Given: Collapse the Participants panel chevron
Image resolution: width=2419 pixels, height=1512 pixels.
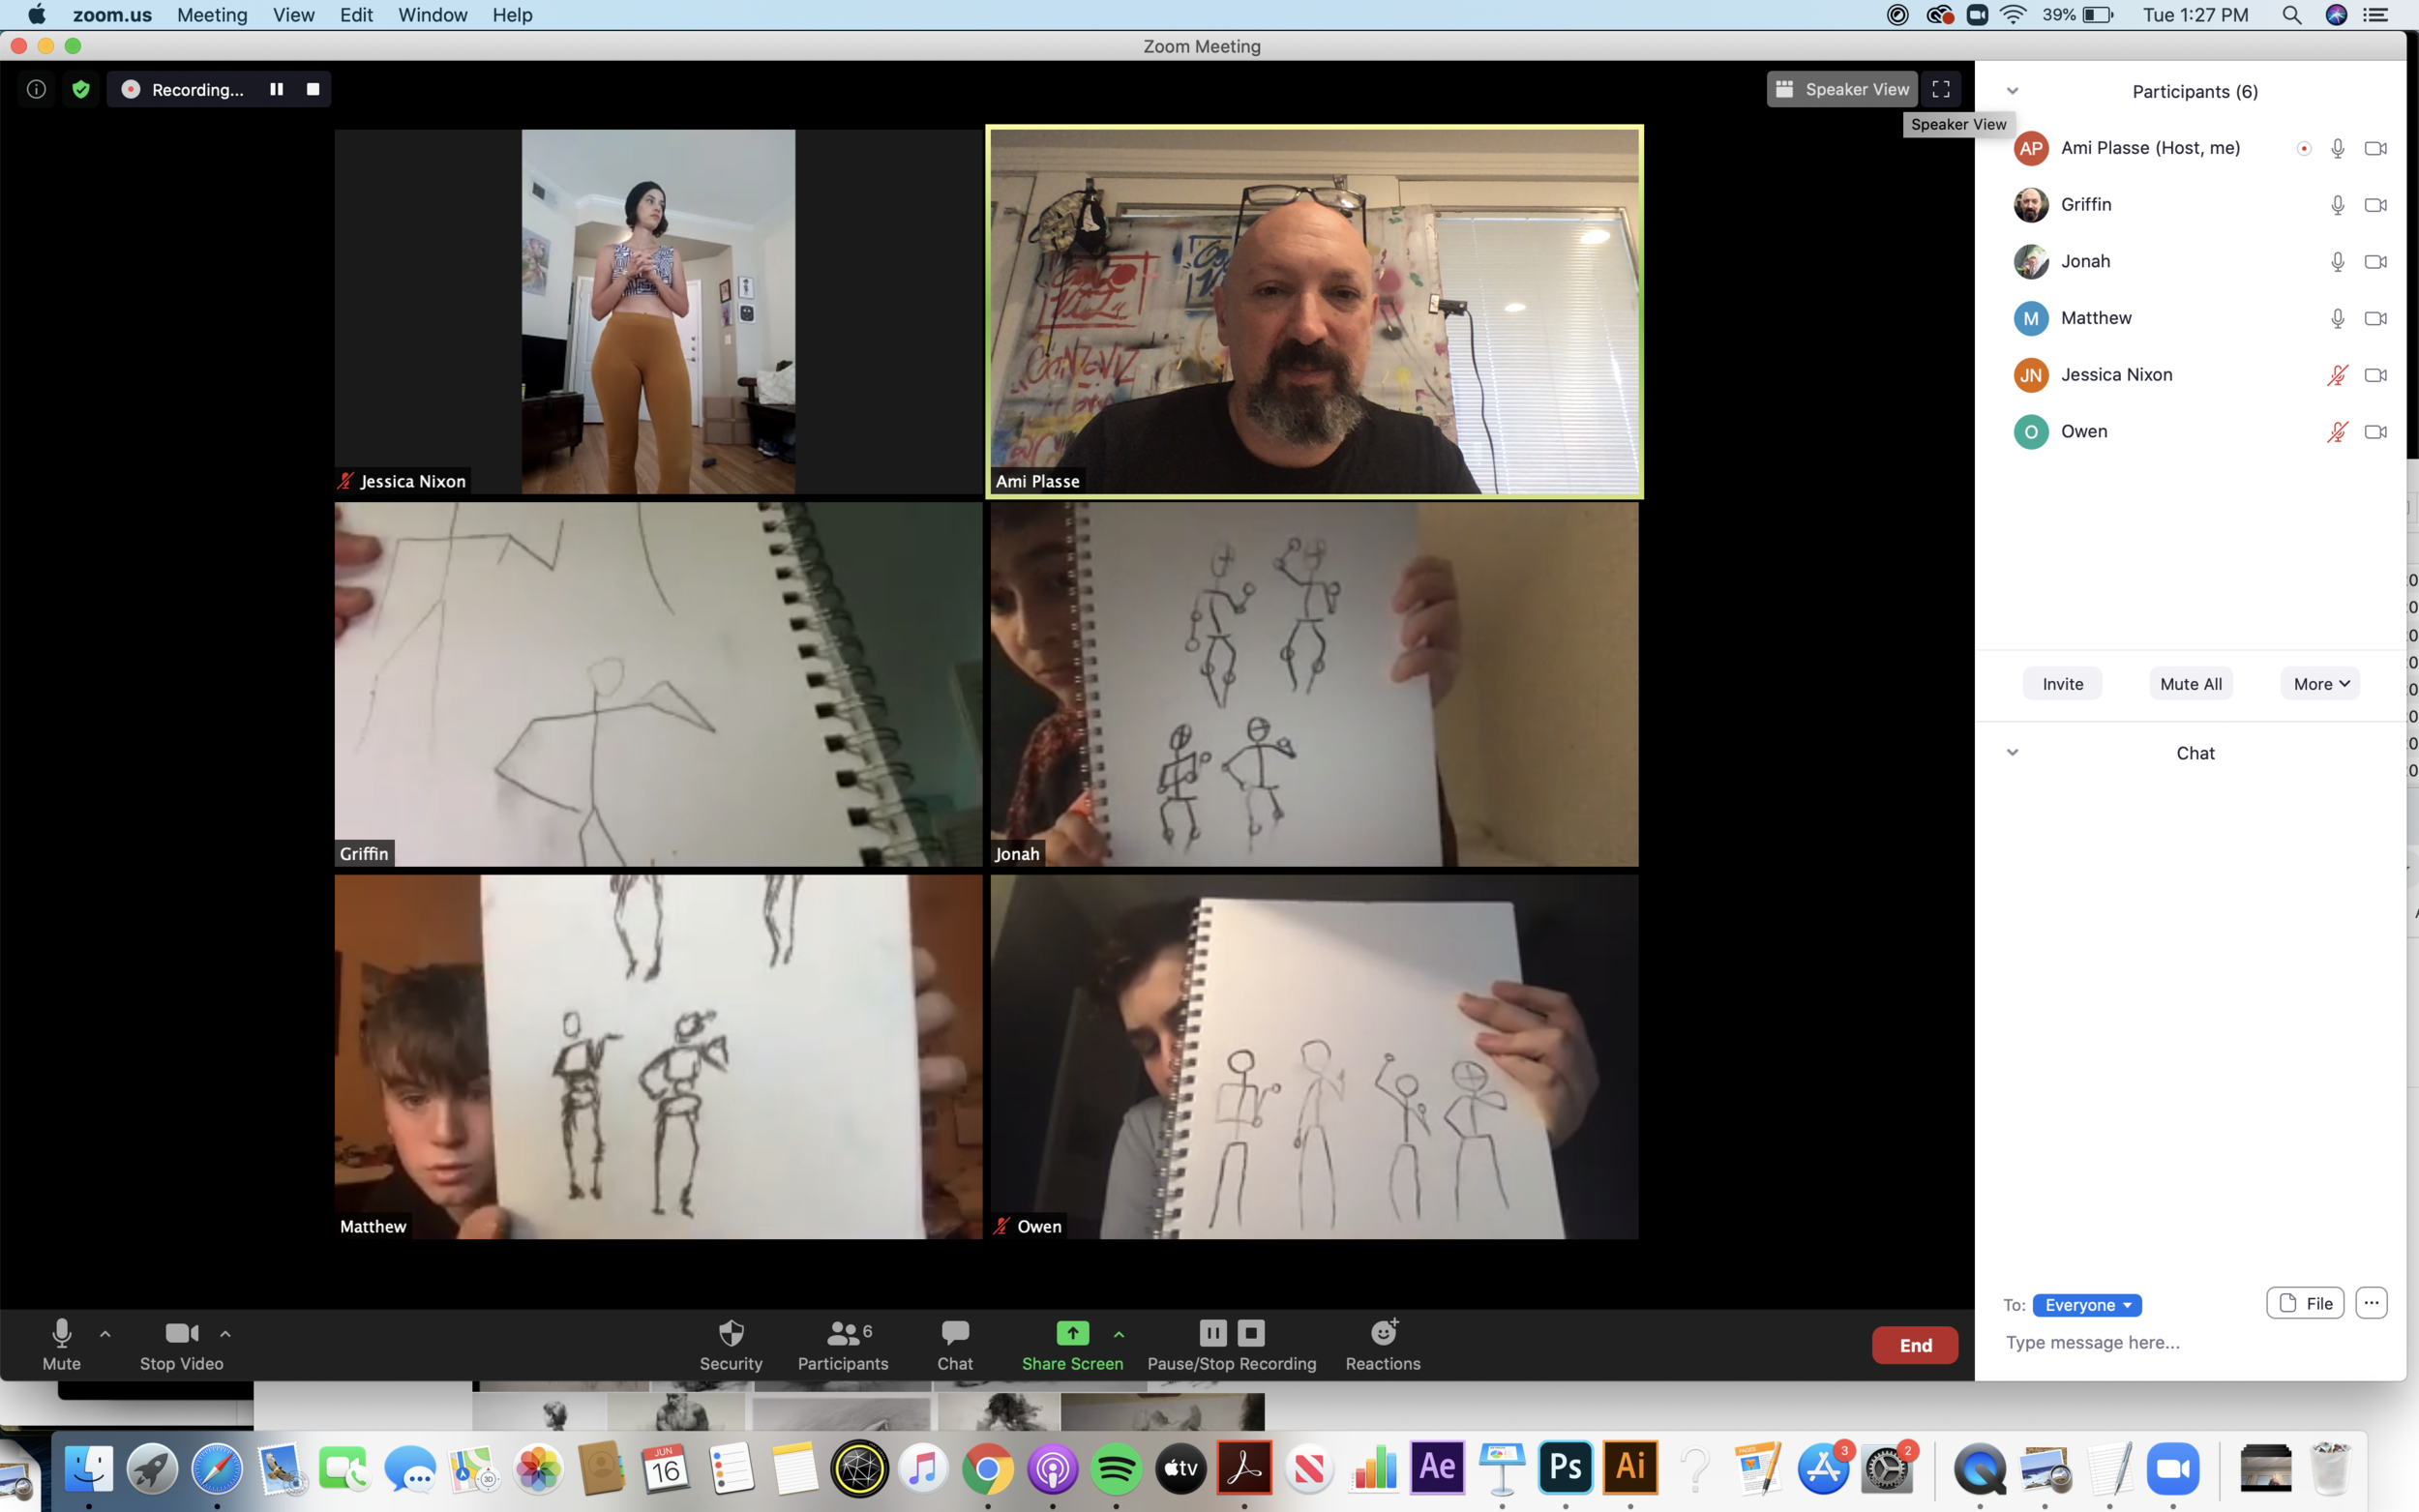Looking at the screenshot, I should [x=2013, y=91].
